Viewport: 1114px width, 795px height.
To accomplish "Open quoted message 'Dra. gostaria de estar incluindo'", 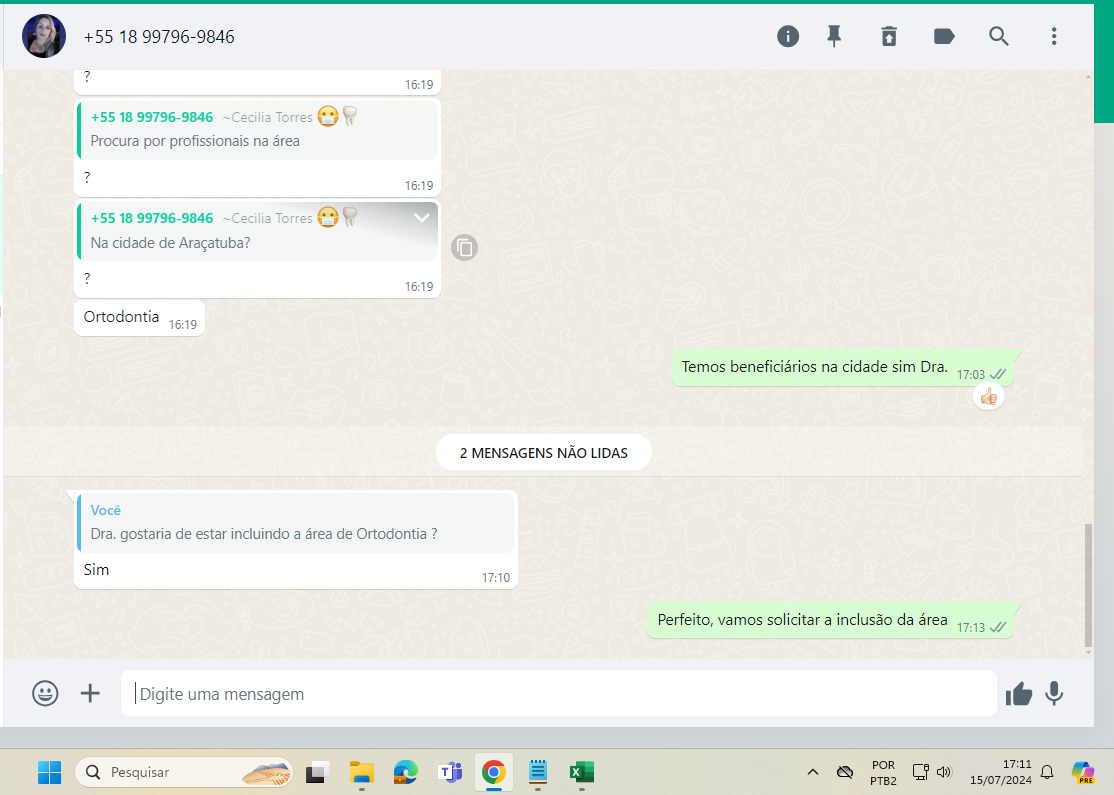I will 296,523.
